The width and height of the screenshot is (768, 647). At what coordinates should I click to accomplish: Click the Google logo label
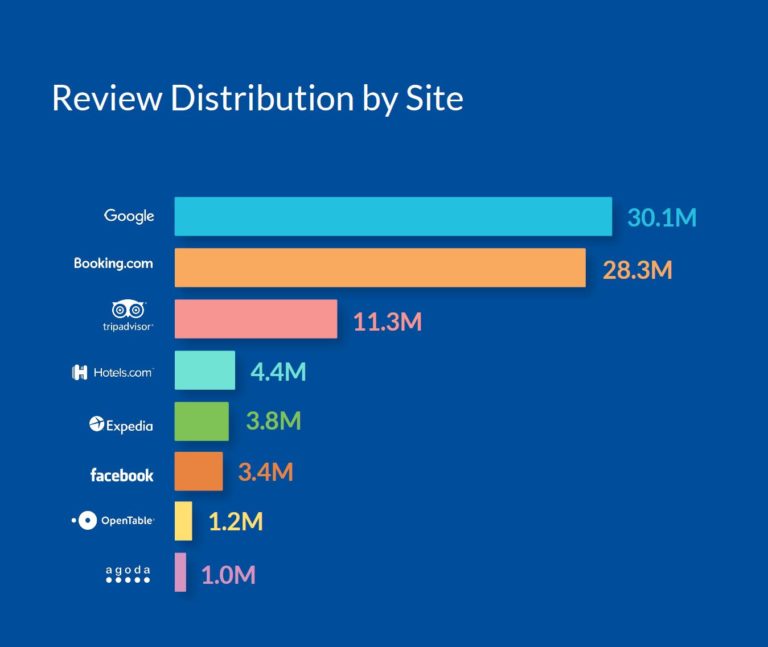[x=129, y=216]
